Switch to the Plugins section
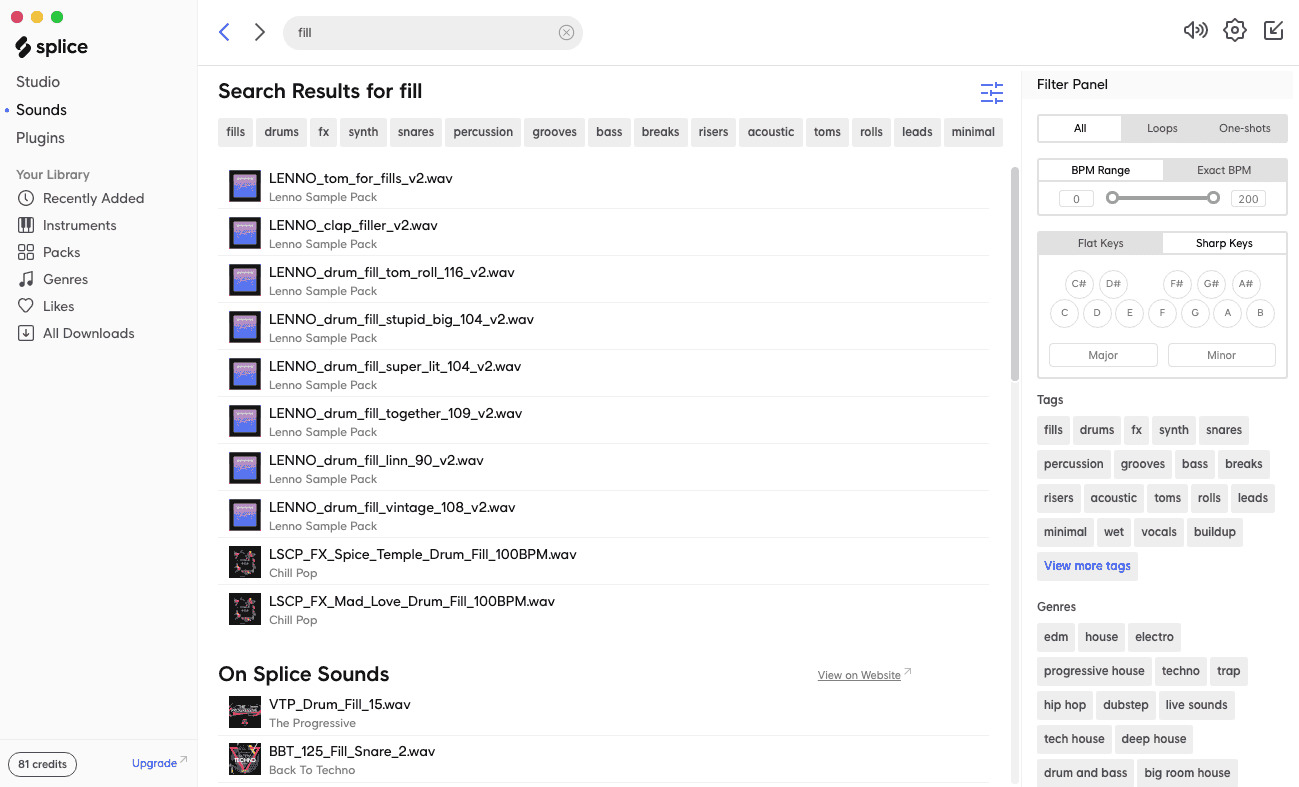 point(40,138)
